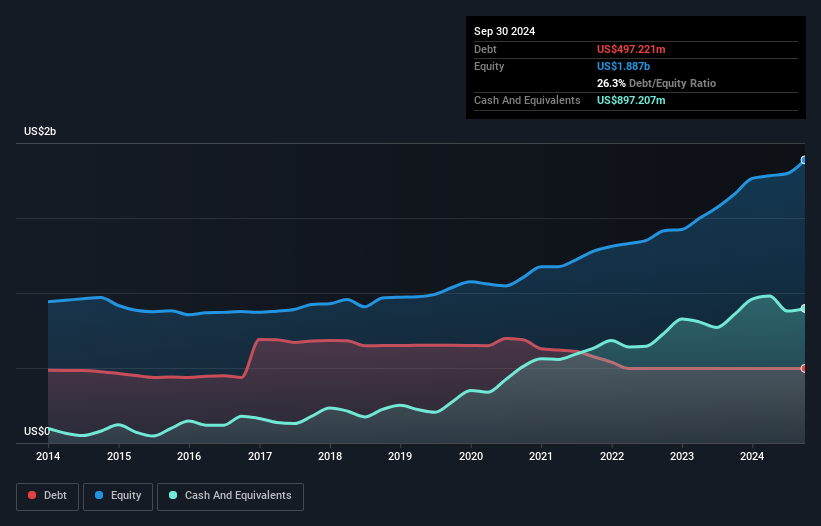Click the US$897.207m cash value
Image resolution: width=821 pixels, height=526 pixels.
pos(631,100)
